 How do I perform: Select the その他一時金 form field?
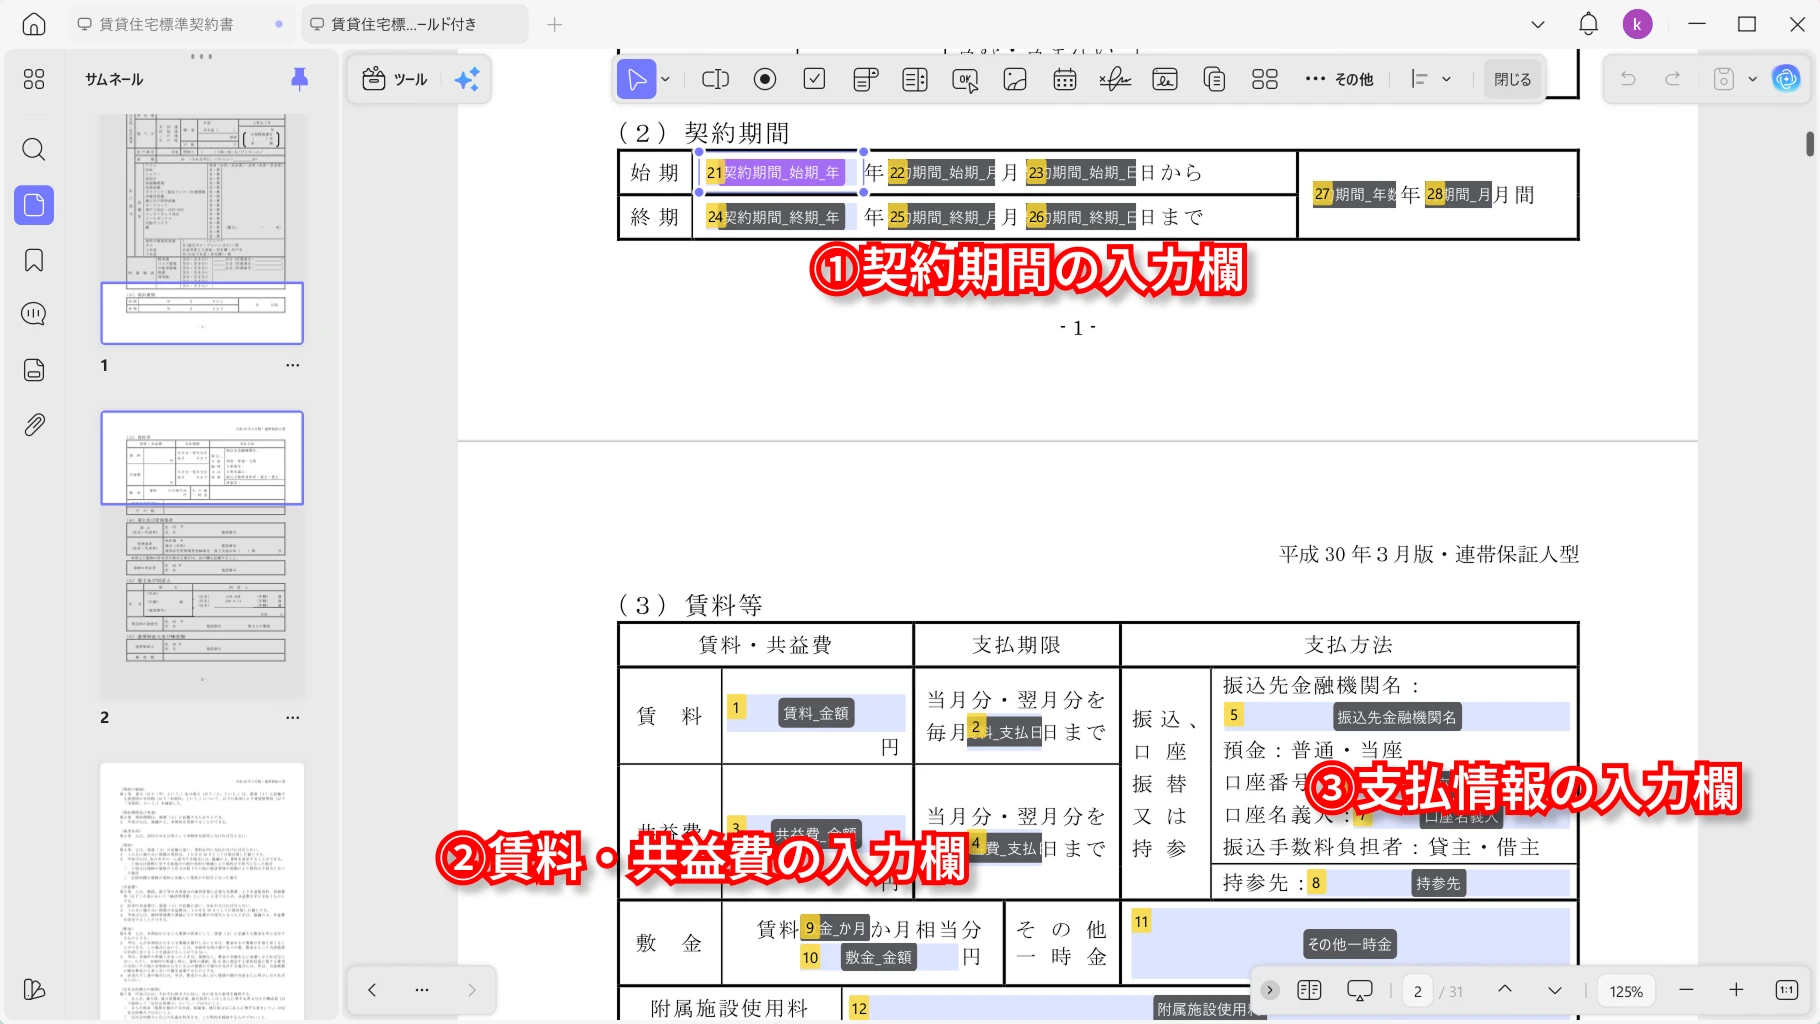coord(1350,944)
